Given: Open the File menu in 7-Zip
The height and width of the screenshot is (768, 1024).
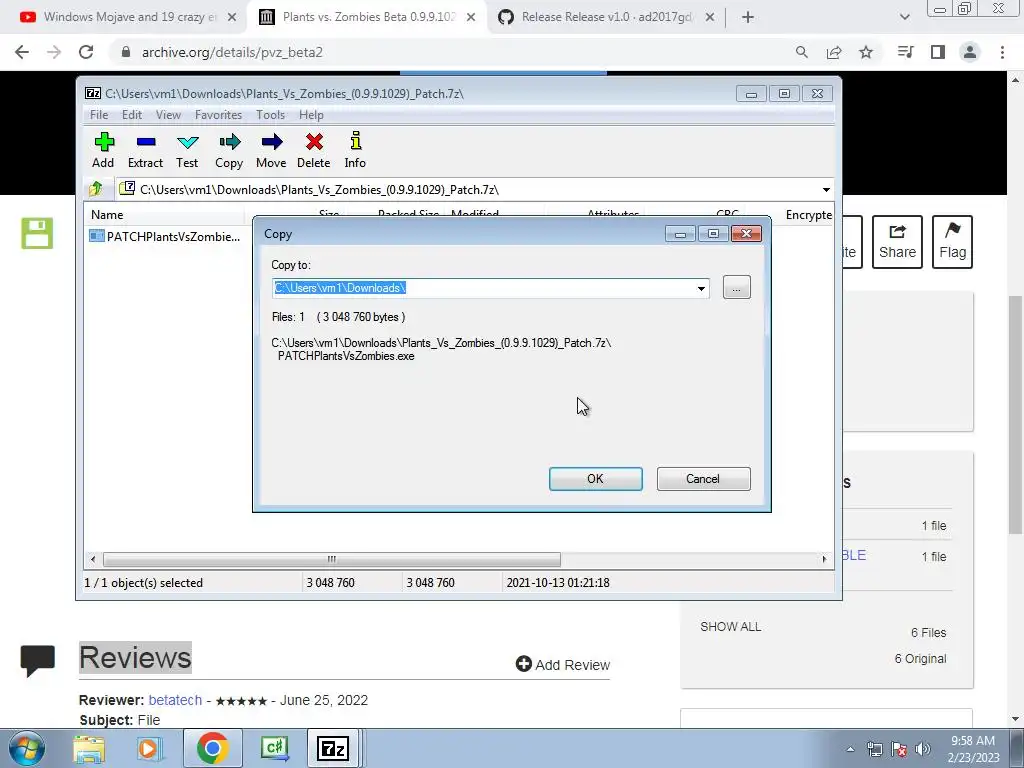Looking at the screenshot, I should pyautogui.click(x=99, y=115).
